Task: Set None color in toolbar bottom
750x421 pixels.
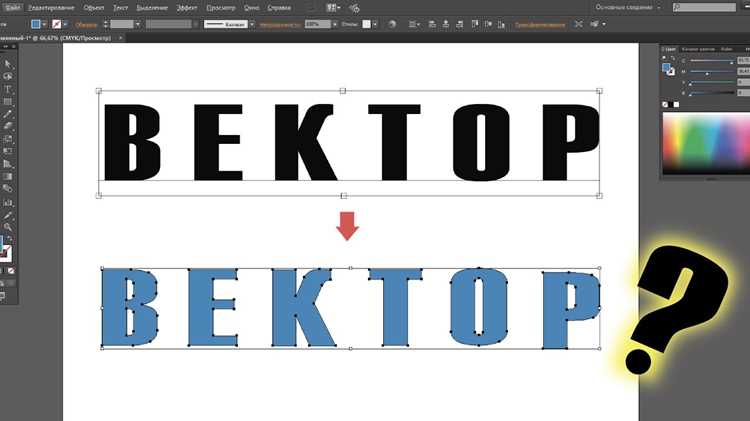Action: (x=11, y=271)
